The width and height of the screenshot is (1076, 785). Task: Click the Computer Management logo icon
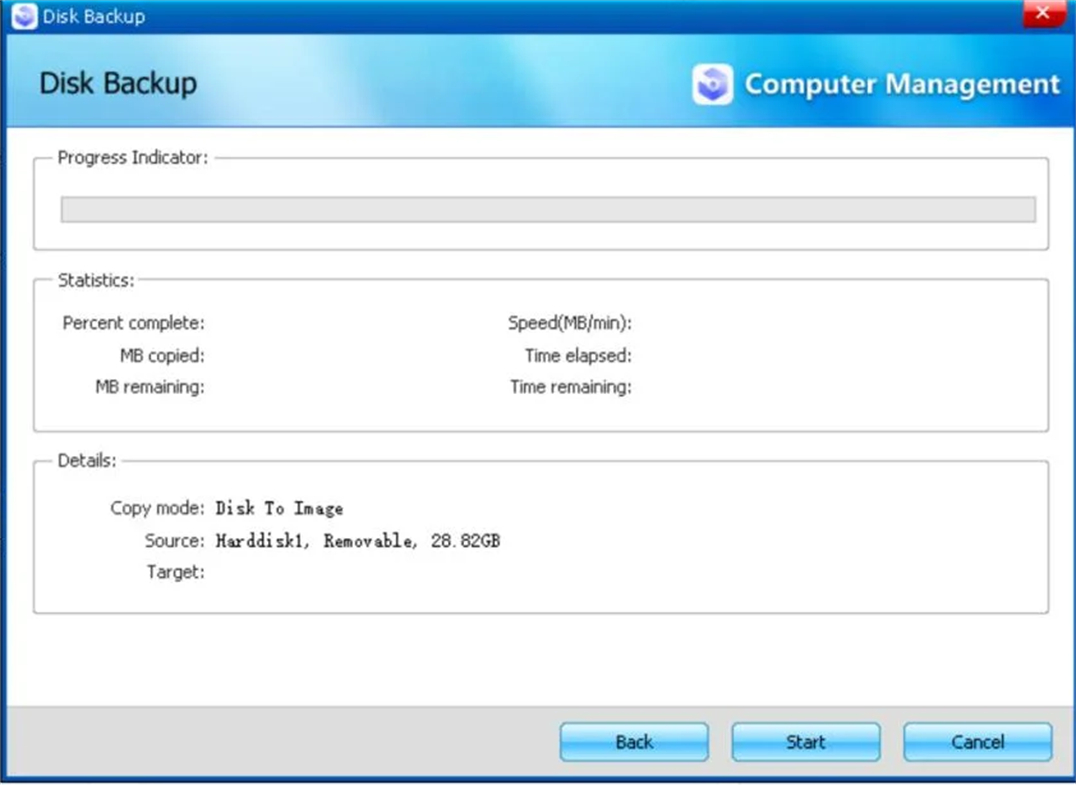(x=712, y=85)
